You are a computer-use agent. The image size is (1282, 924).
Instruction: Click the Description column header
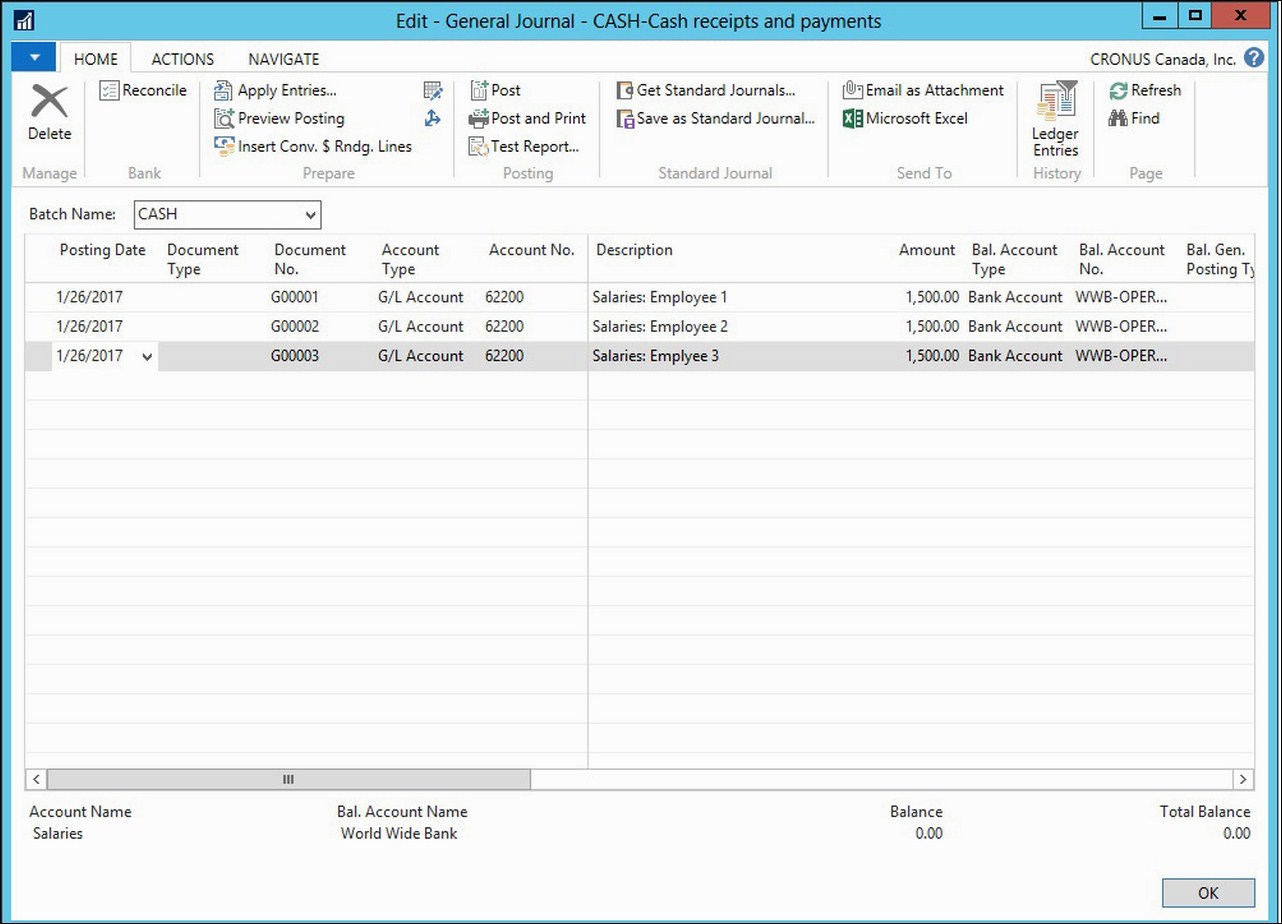pyautogui.click(x=634, y=250)
